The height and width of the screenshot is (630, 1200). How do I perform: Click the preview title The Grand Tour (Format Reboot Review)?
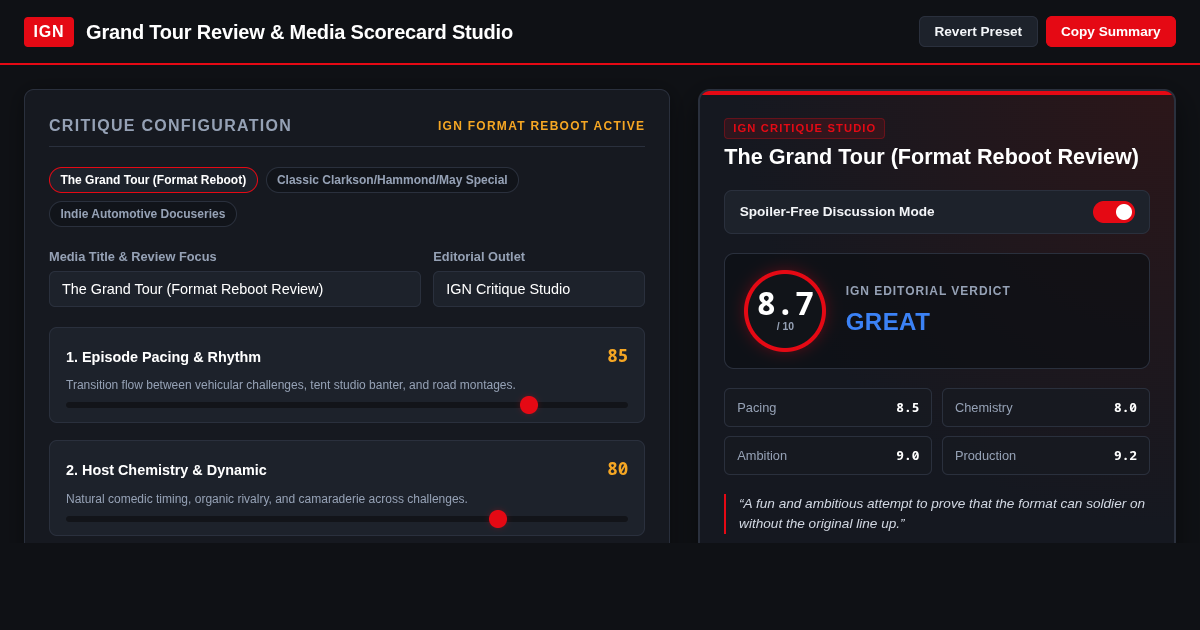coord(931,157)
